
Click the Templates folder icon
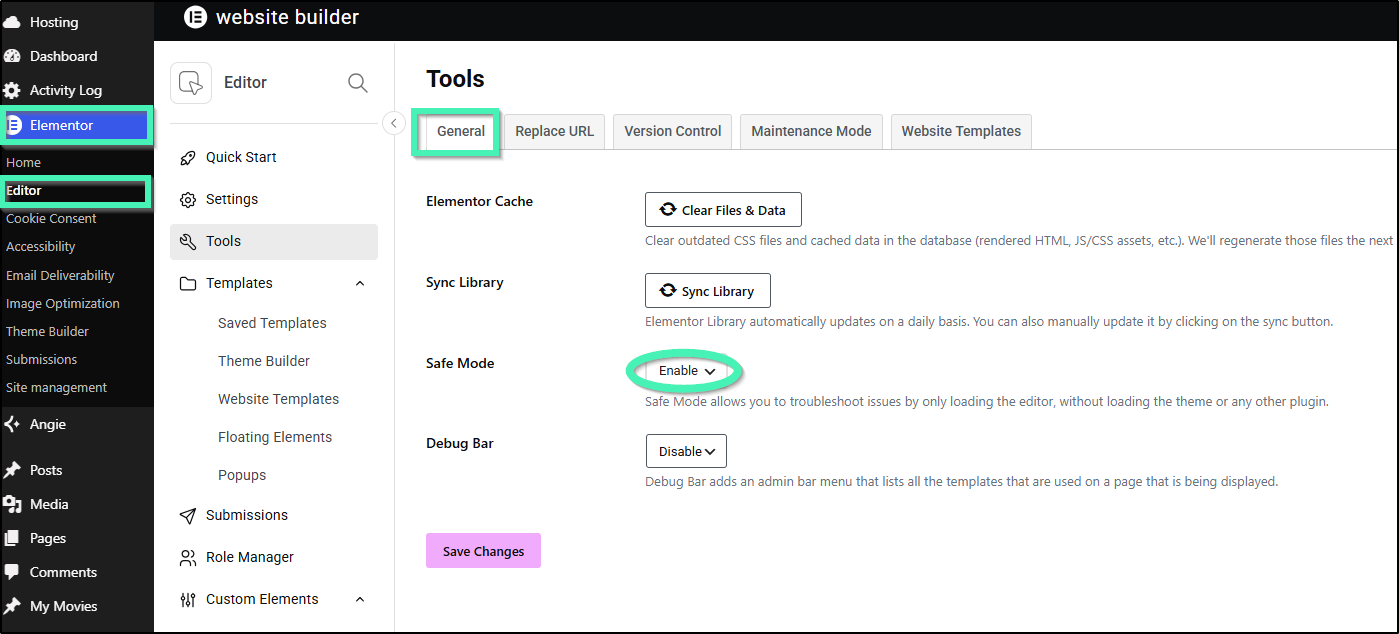click(x=188, y=284)
